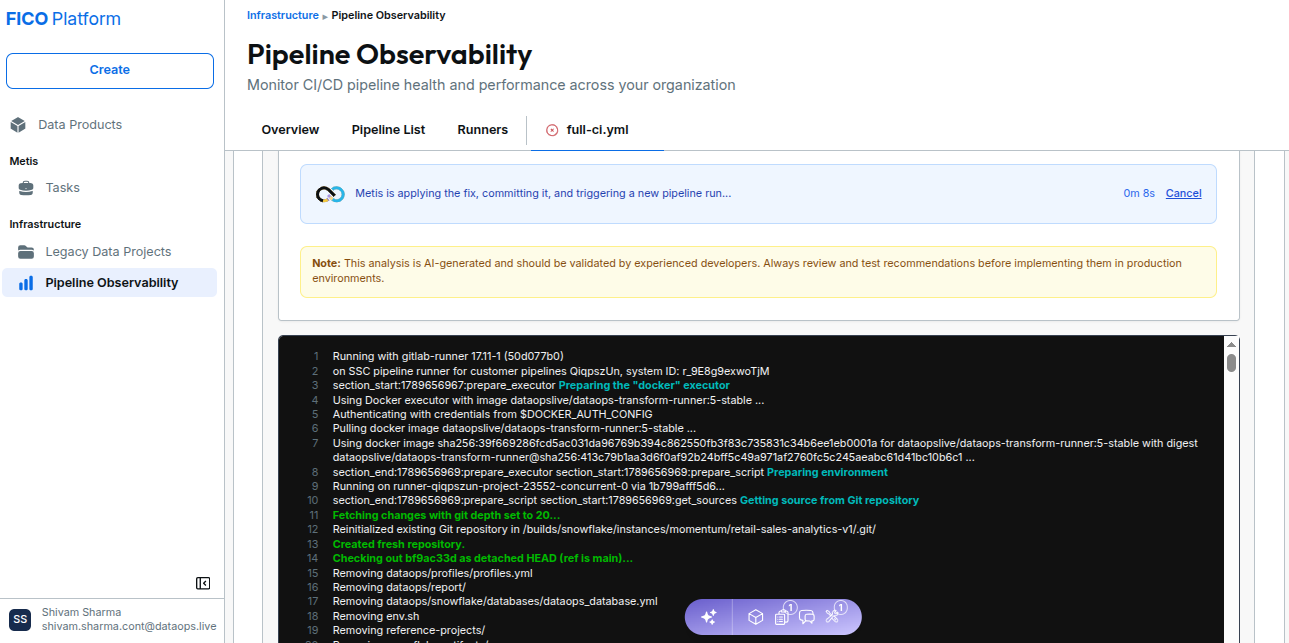Open Data Products in sidebar
Screen dimensions: 1289x643
click(80, 125)
